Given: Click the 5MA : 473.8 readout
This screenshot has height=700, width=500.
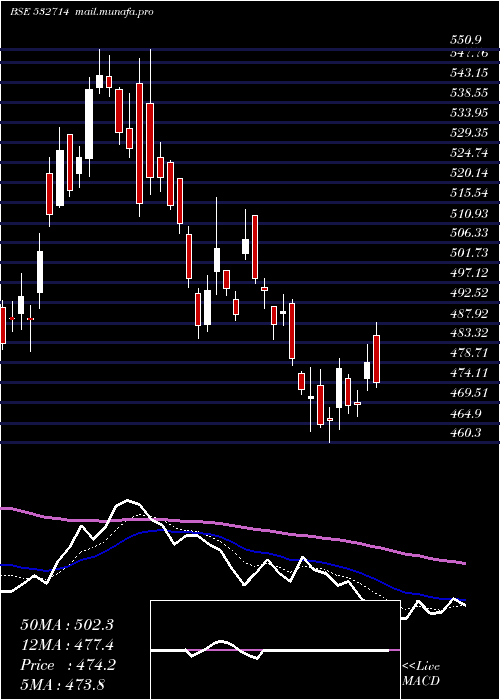Looking at the screenshot, I should tap(62, 685).
